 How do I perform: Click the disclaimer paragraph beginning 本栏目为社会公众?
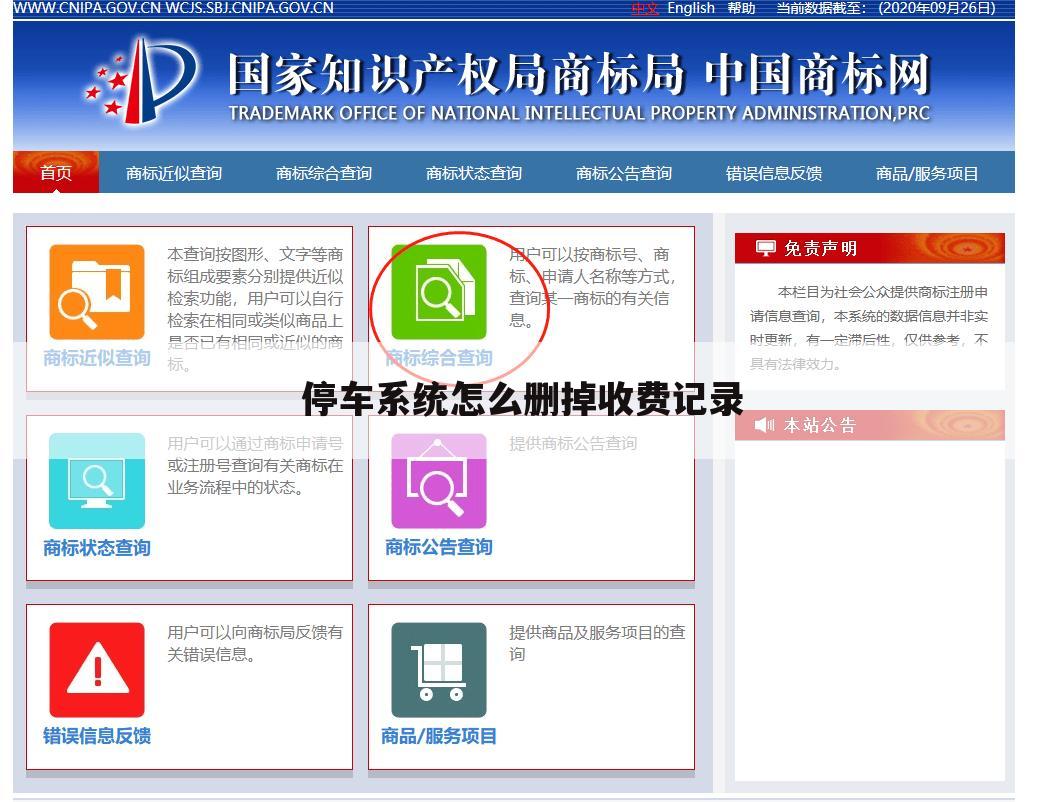pos(869,328)
